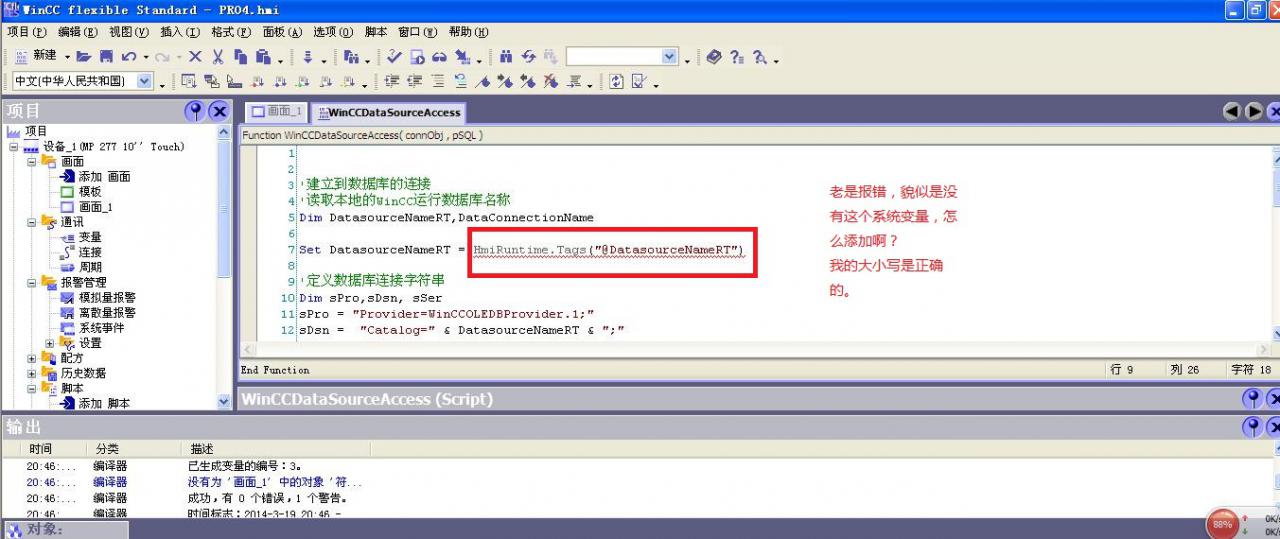
Task: Switch to the 画面_1 editor tab
Action: coord(276,112)
